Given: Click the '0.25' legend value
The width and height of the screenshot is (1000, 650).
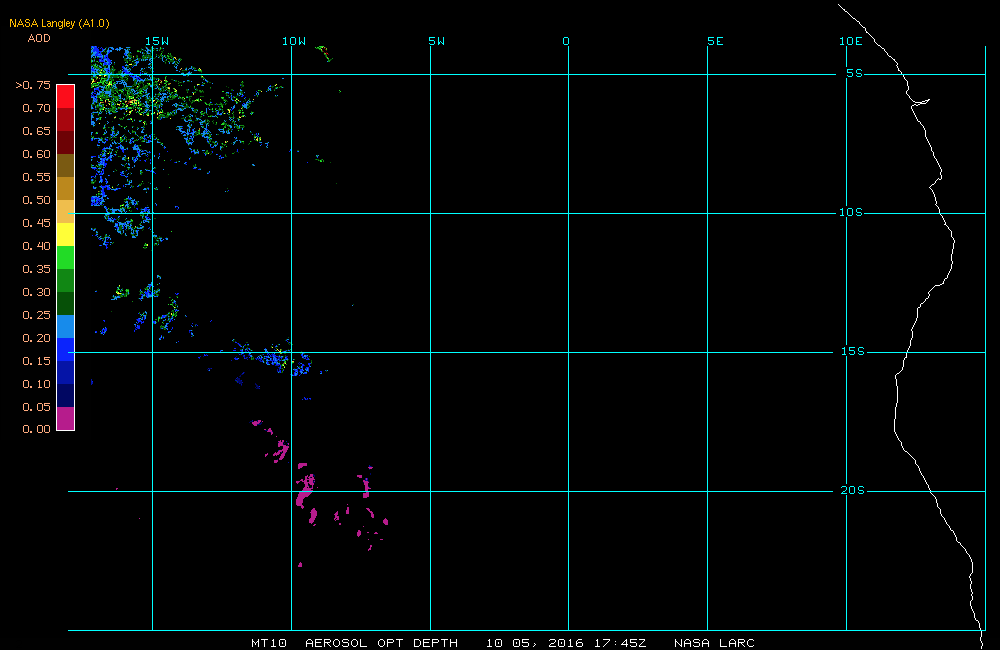Looking at the screenshot, I should [x=36, y=315].
